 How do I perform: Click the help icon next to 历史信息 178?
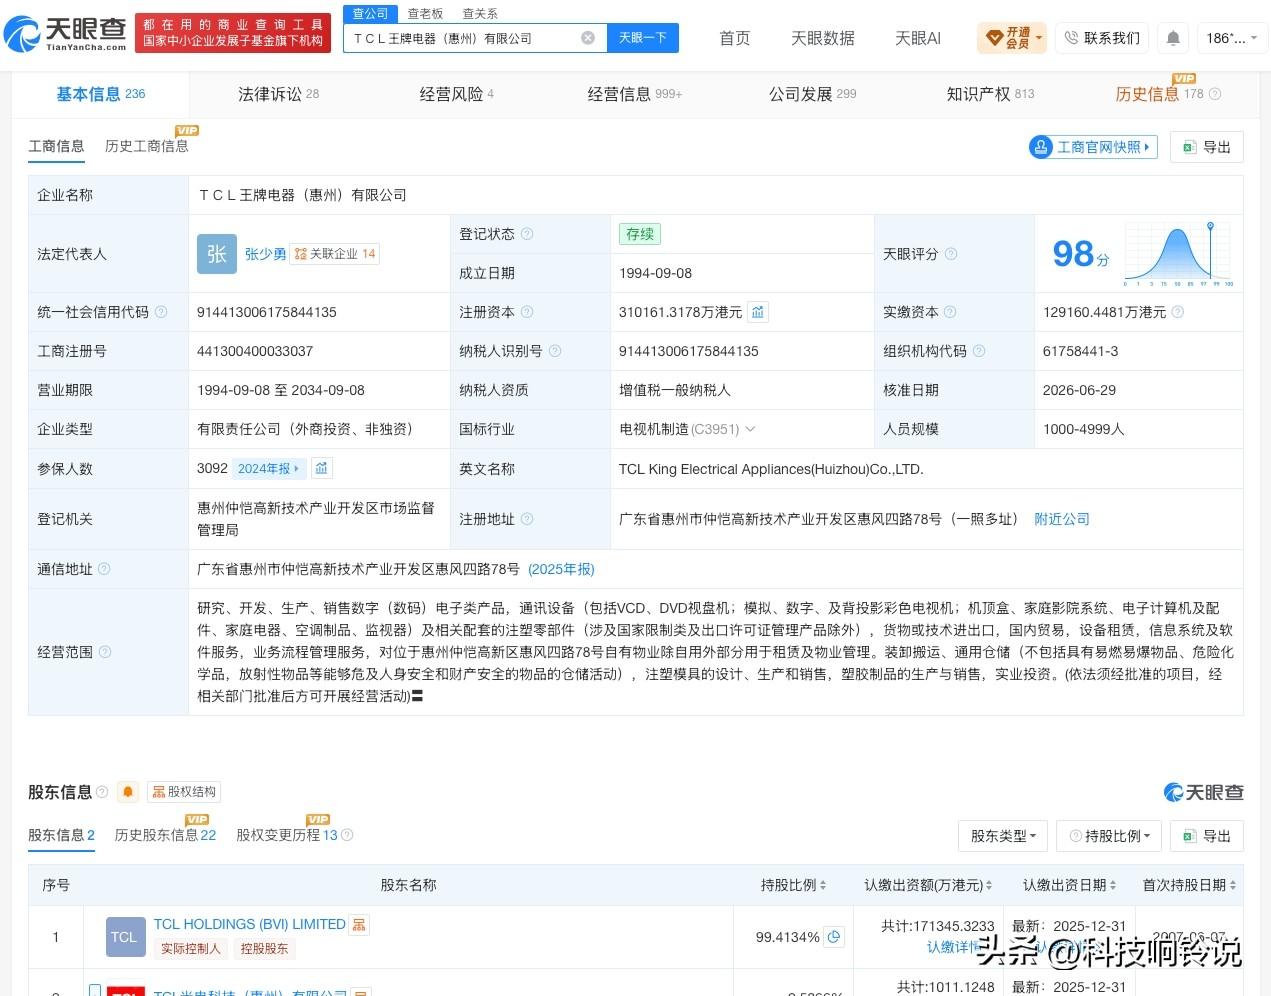1215,94
